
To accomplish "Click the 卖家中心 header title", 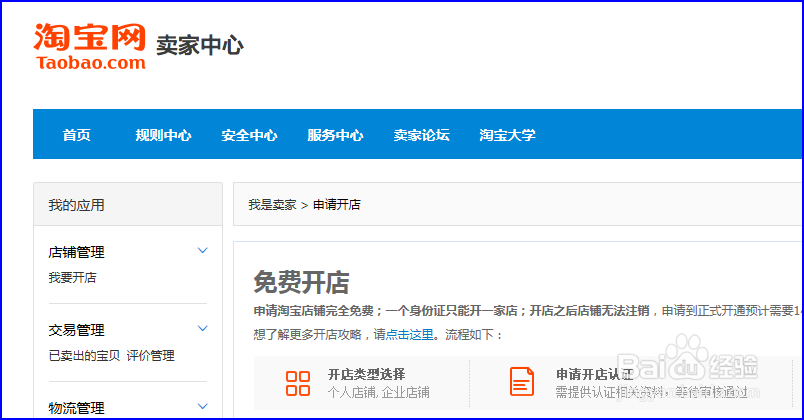I will 200,45.
